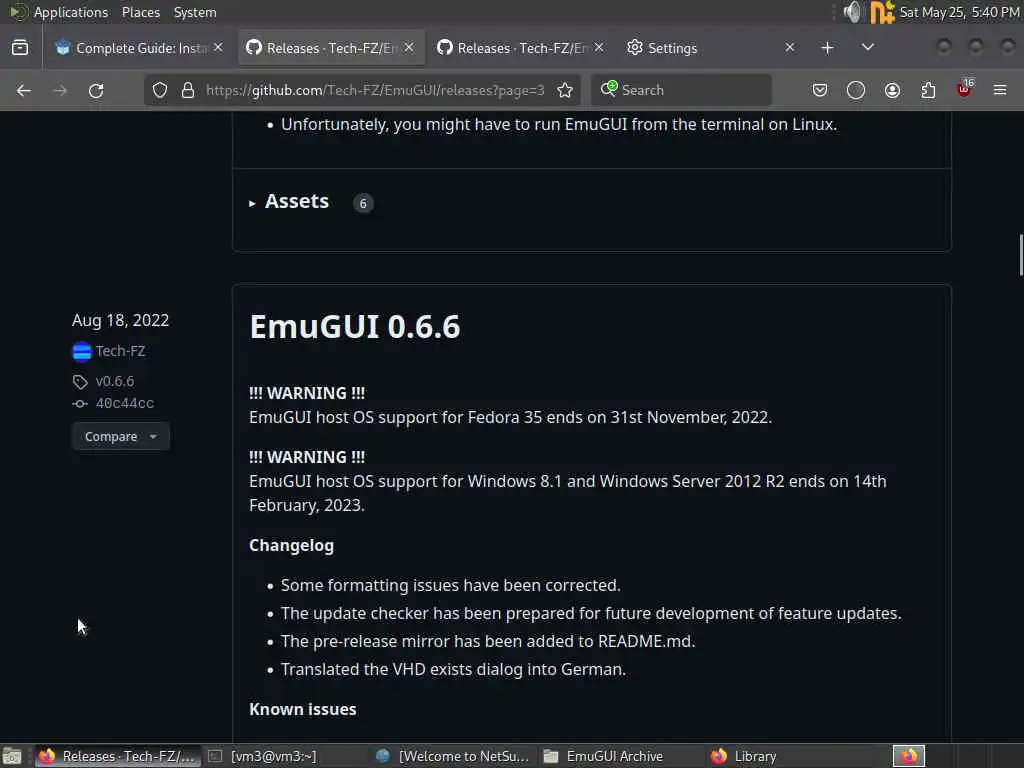Open the System menu

click(195, 12)
